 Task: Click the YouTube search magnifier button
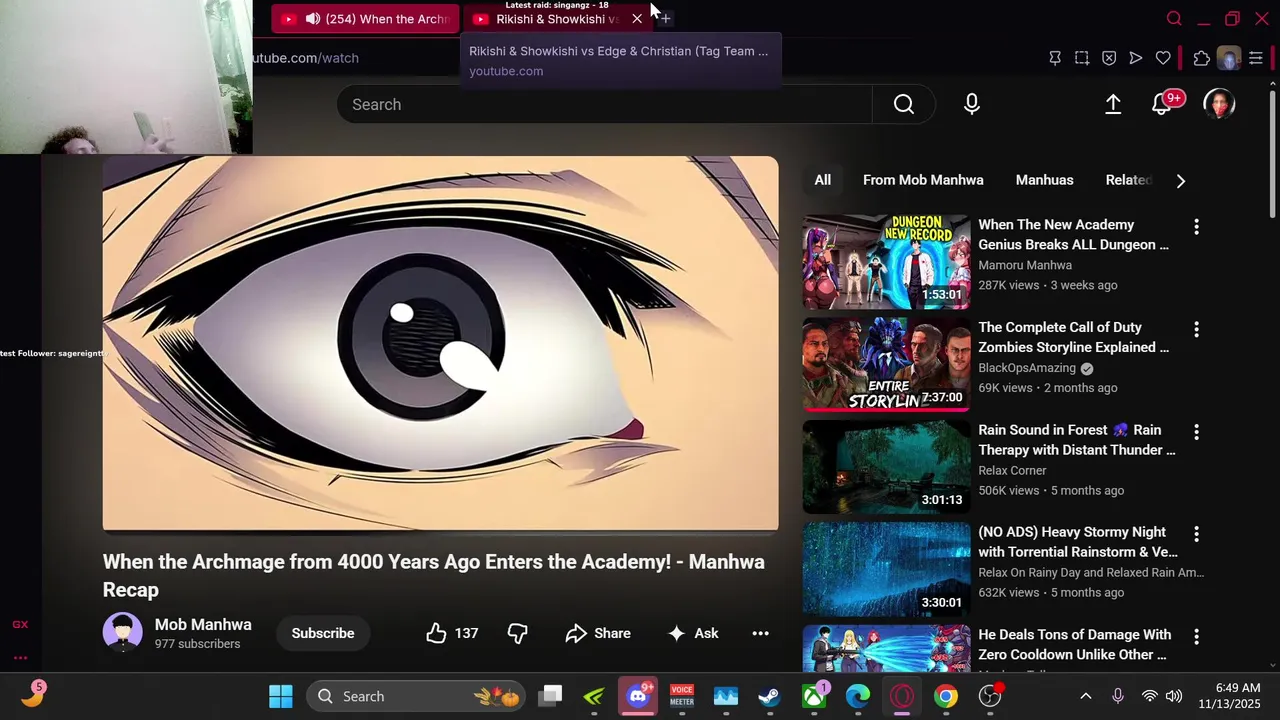903,104
